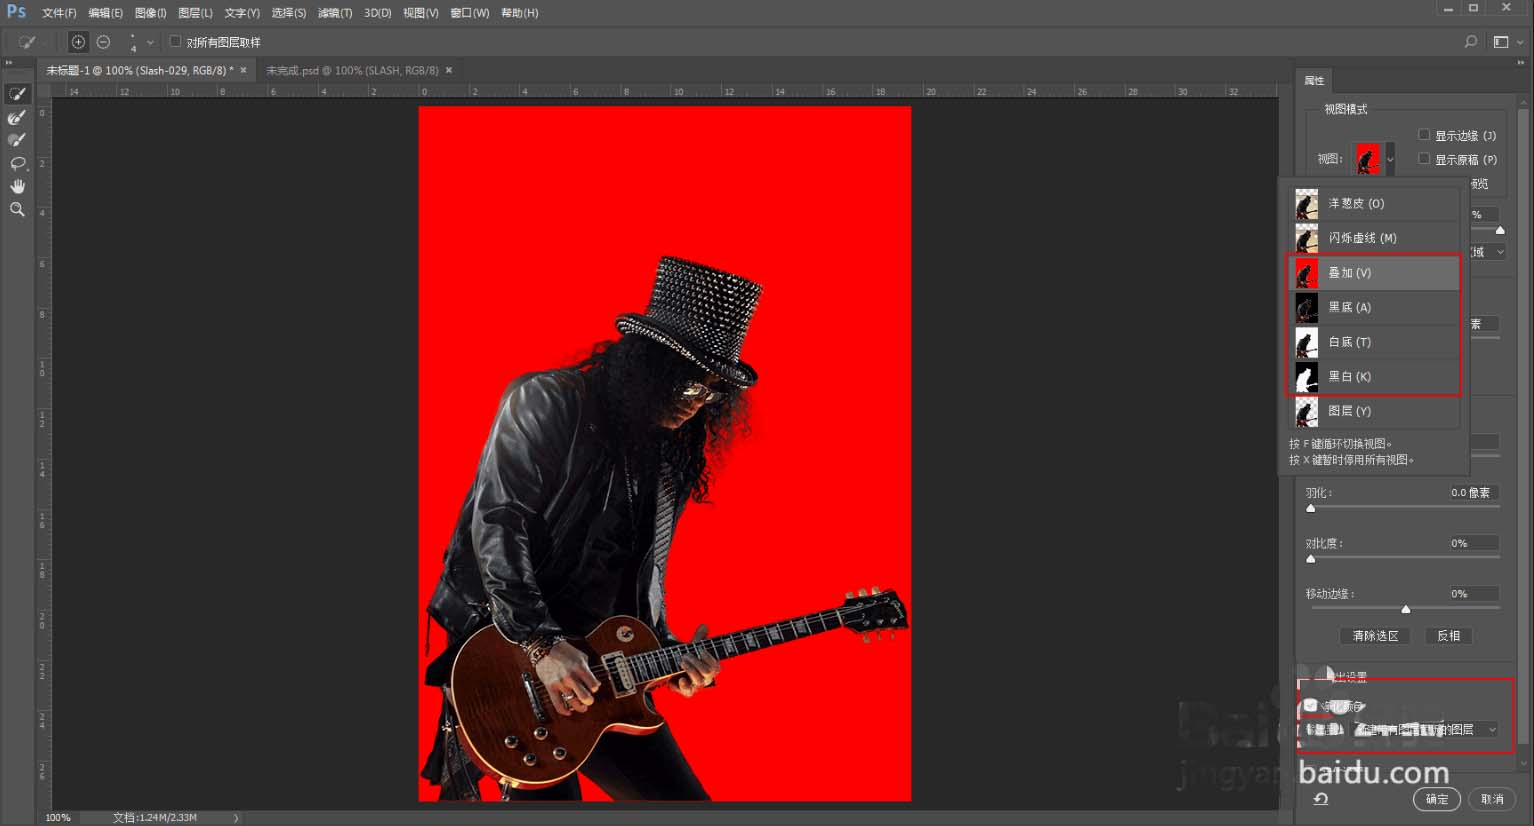Enable 显示边缘 (J) checkbox

click(1424, 135)
